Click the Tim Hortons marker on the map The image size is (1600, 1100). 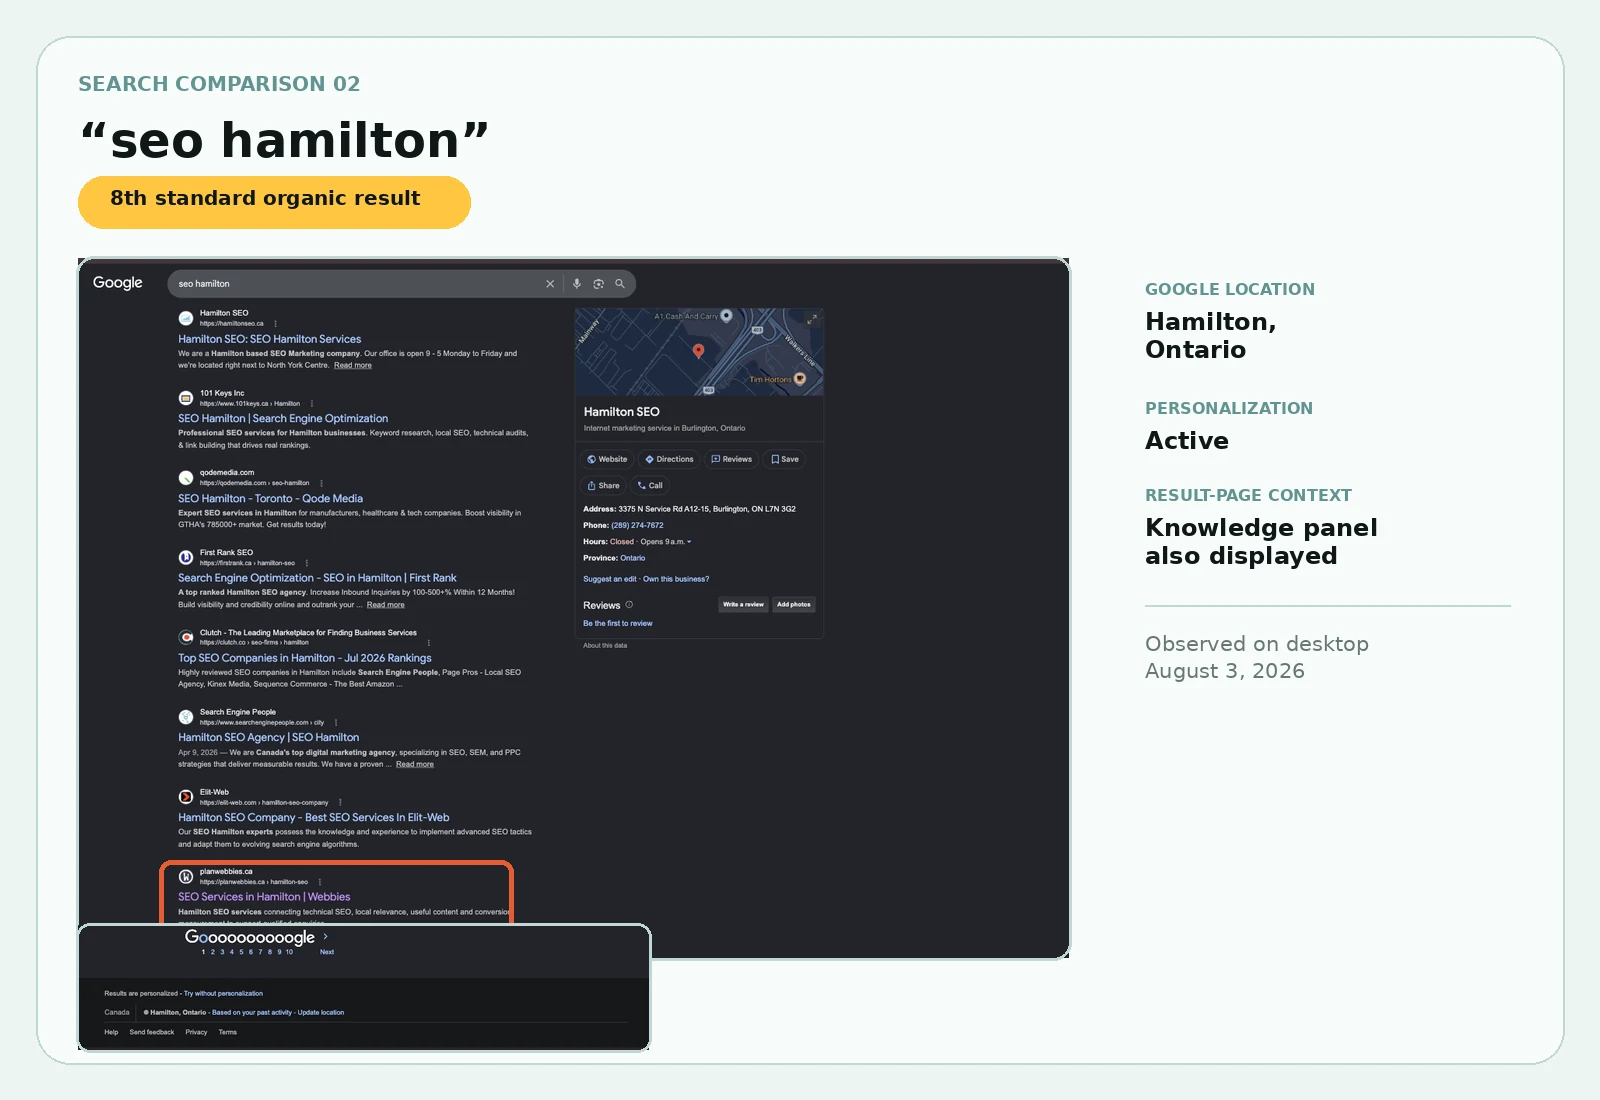pyautogui.click(x=800, y=379)
